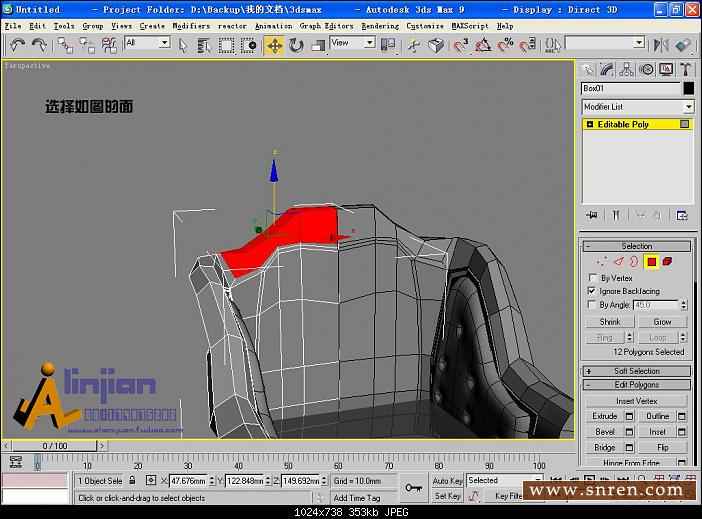702x519 pixels.
Task: Switch to Element sub-object level
Action: point(667,262)
